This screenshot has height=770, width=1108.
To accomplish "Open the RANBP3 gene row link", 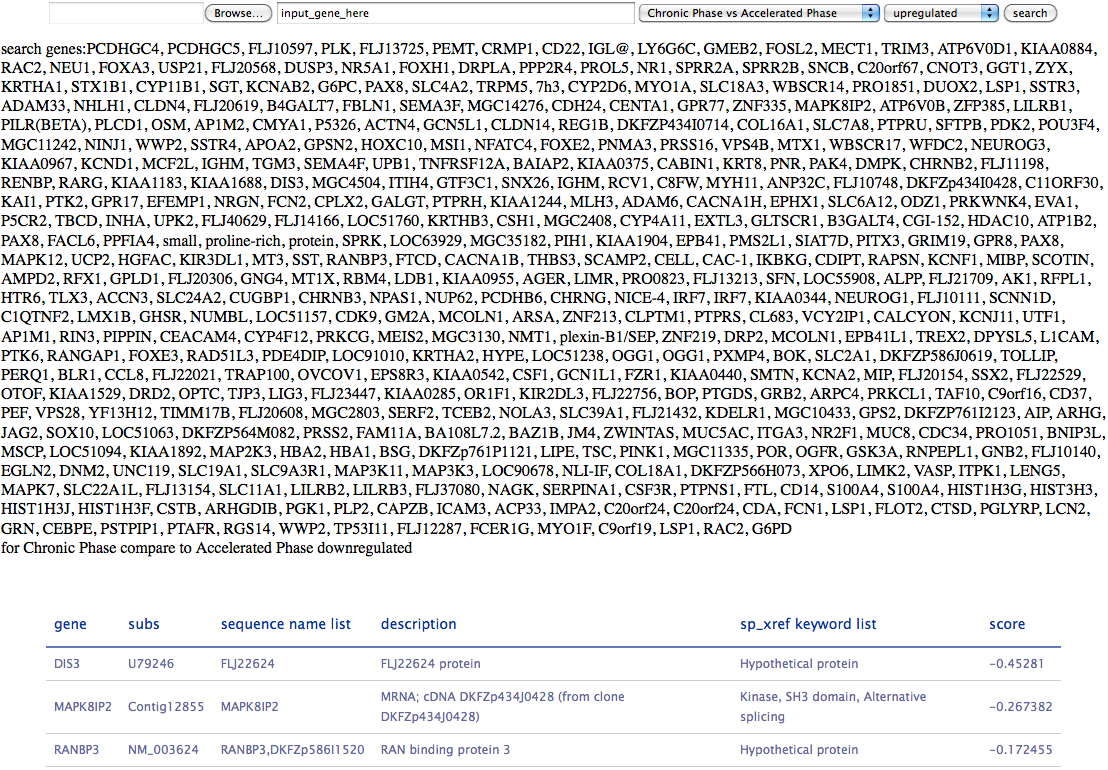I will pyautogui.click(x=76, y=749).
